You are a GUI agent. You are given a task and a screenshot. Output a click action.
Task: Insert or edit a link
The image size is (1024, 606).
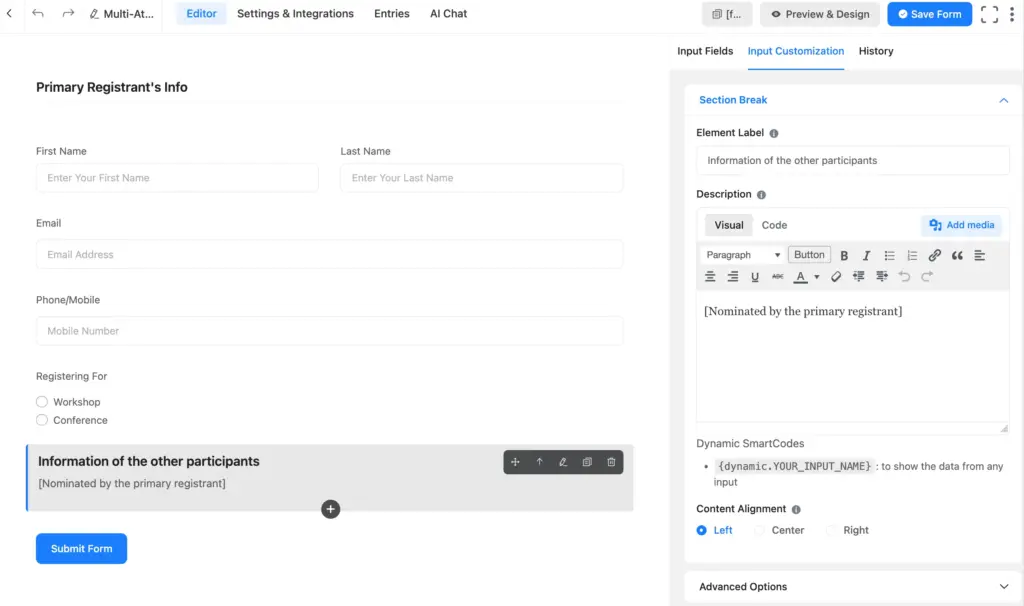tap(935, 255)
